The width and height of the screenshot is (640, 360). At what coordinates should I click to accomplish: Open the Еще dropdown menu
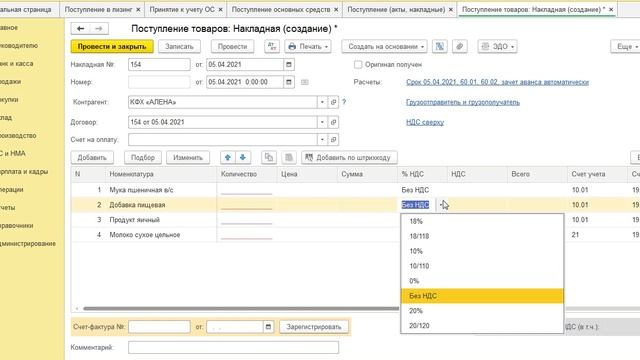pos(627,47)
